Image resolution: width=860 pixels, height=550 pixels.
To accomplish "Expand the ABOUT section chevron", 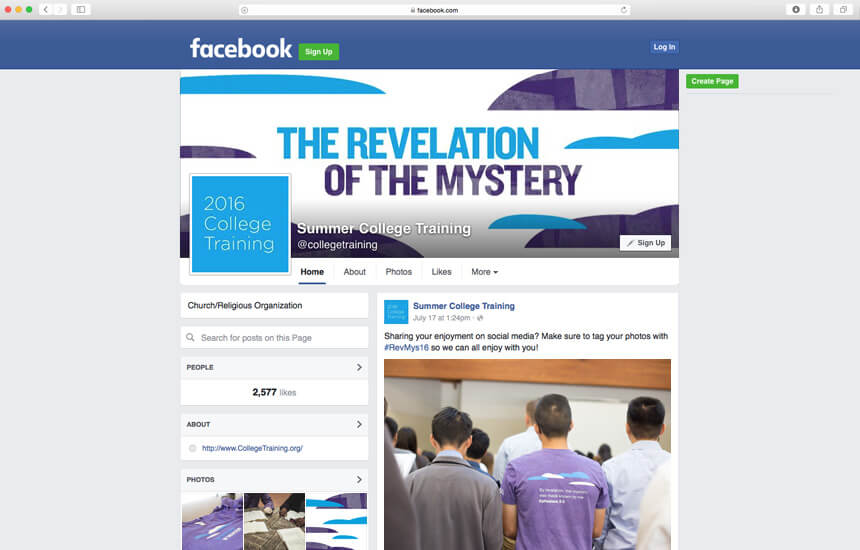I will pos(359,424).
